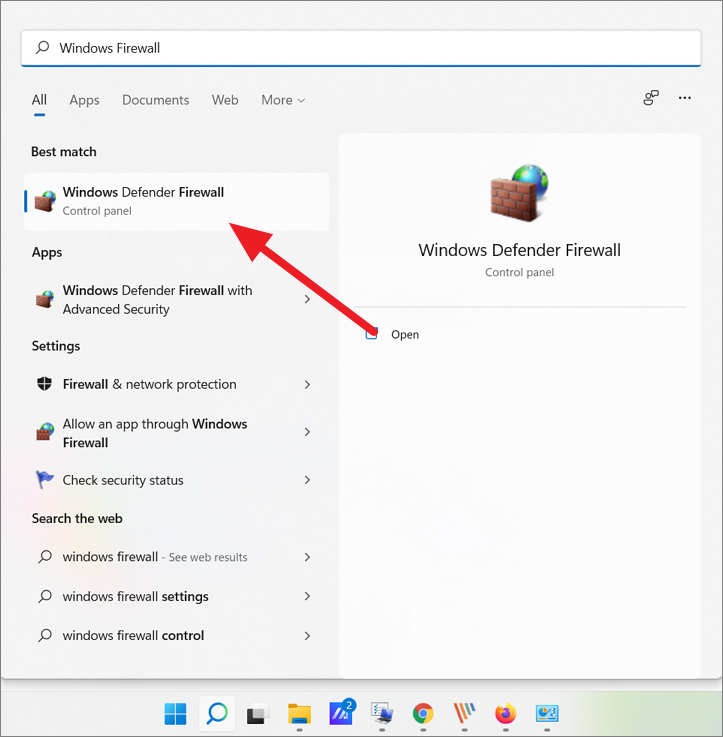723x737 pixels.
Task: Click the Allow an app firewall icon
Action: point(45,432)
